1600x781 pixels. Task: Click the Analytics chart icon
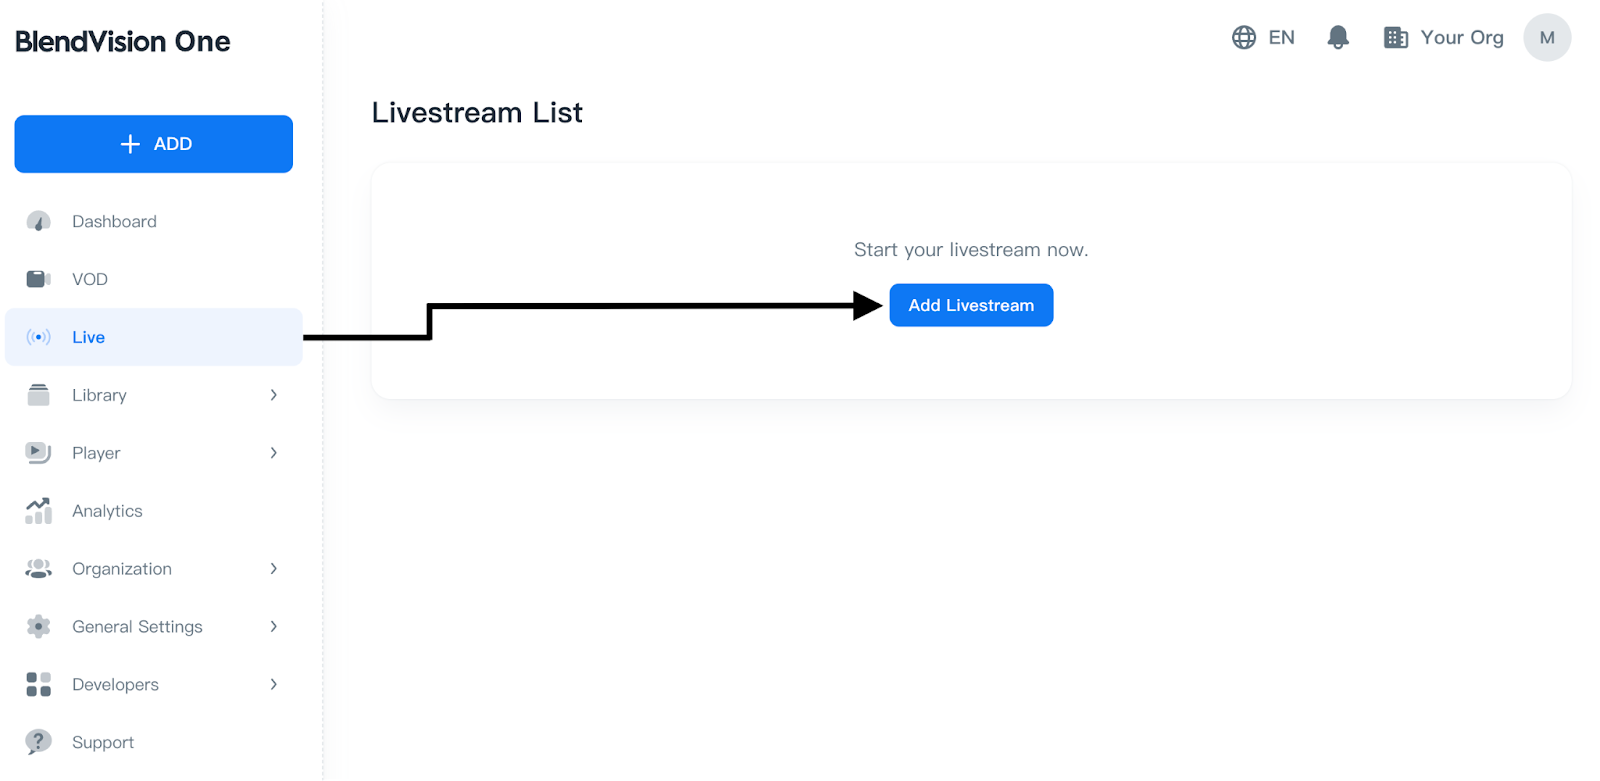(38, 511)
